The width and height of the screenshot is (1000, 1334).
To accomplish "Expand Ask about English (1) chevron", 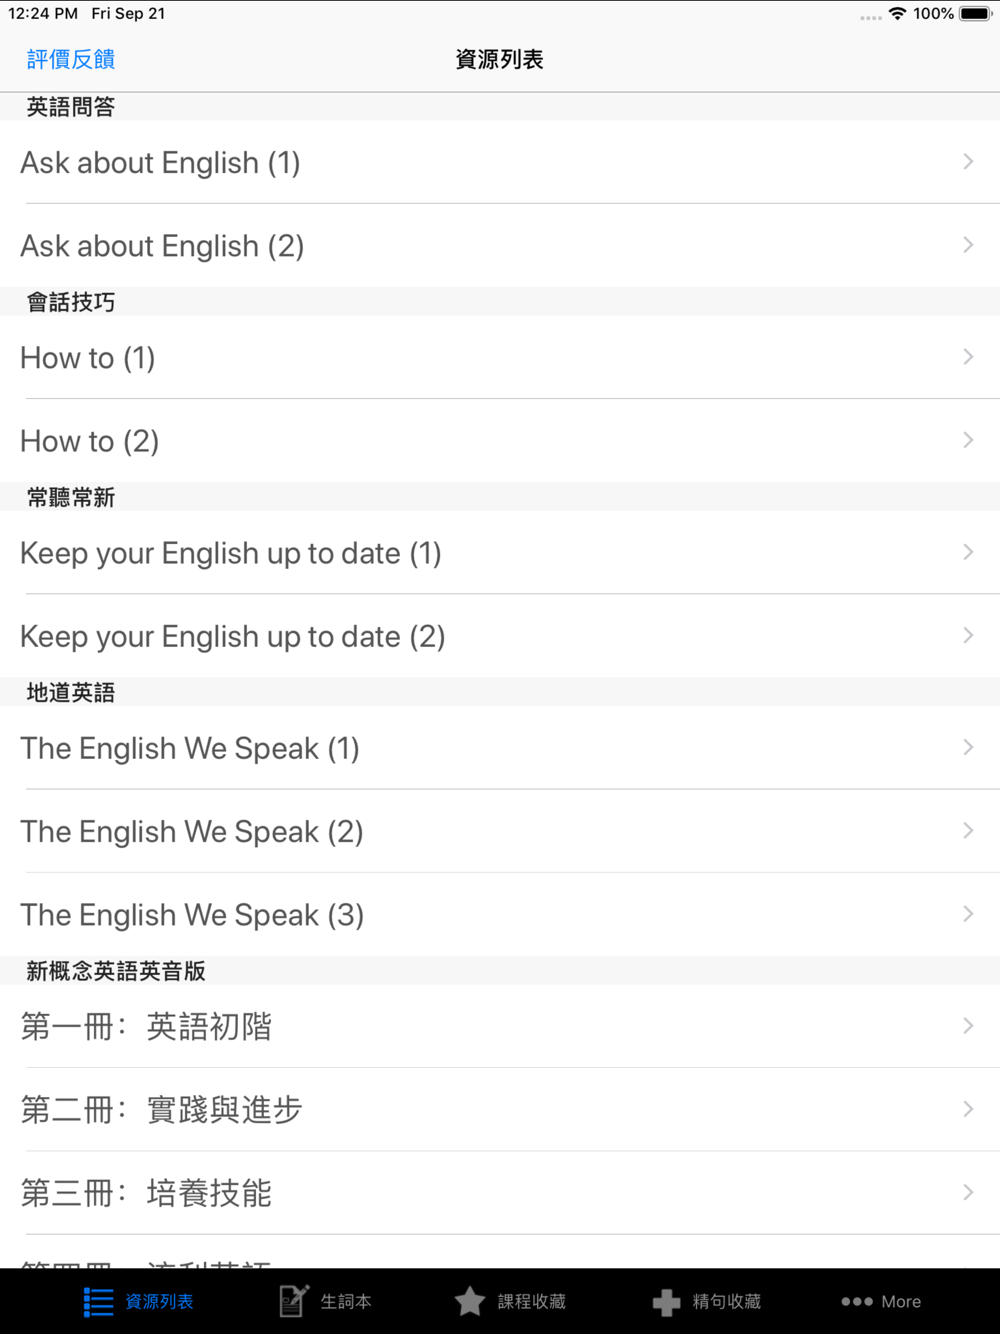I will pyautogui.click(x=968, y=162).
